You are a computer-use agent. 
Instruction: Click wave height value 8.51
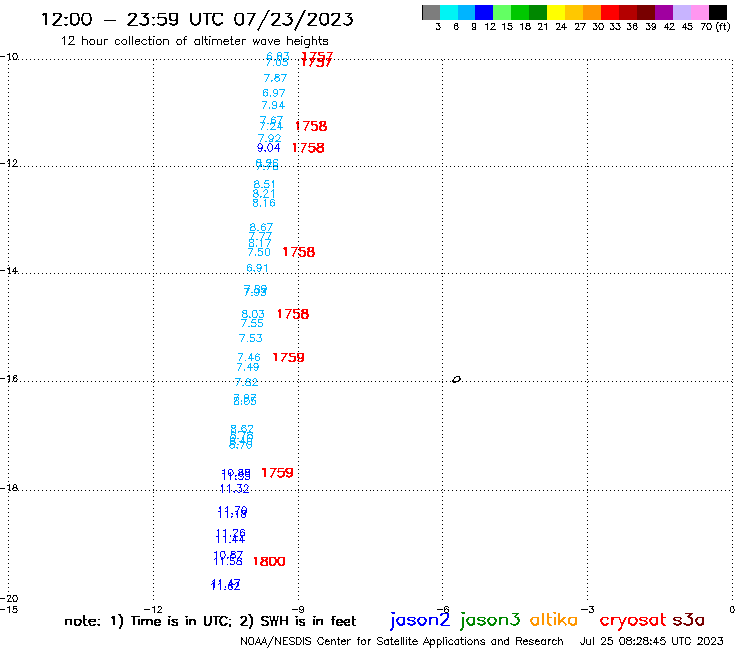point(264,184)
